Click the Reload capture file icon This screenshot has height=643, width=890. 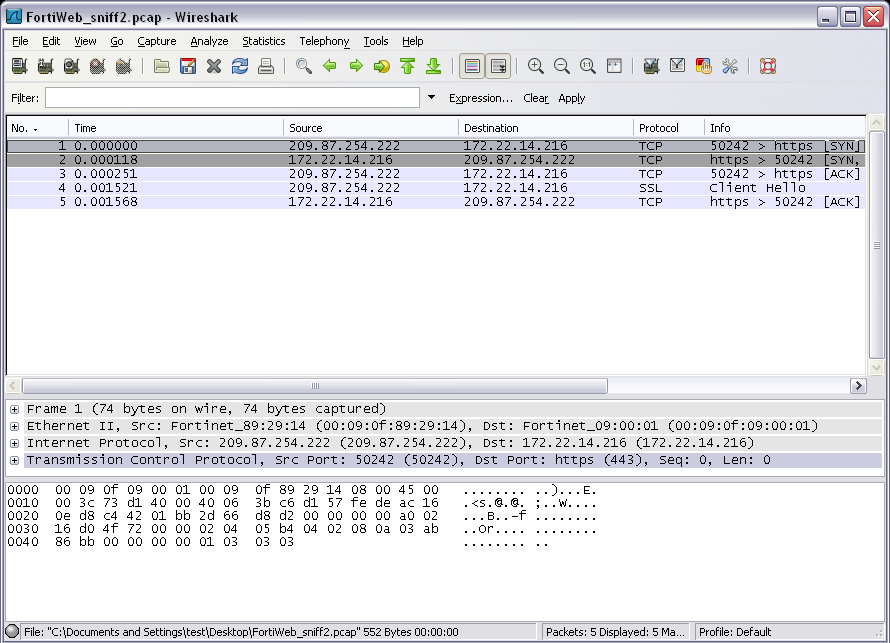tap(240, 67)
